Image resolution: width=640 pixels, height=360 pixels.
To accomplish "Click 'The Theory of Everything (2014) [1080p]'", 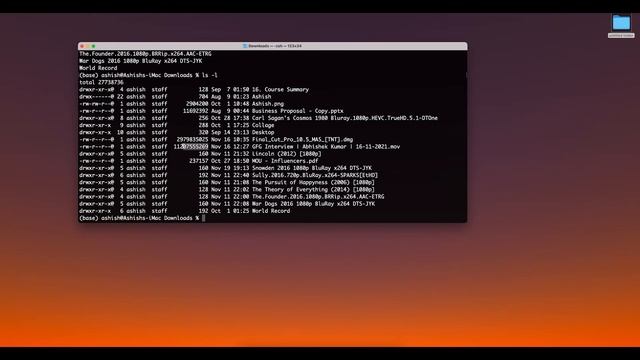I will (313, 189).
